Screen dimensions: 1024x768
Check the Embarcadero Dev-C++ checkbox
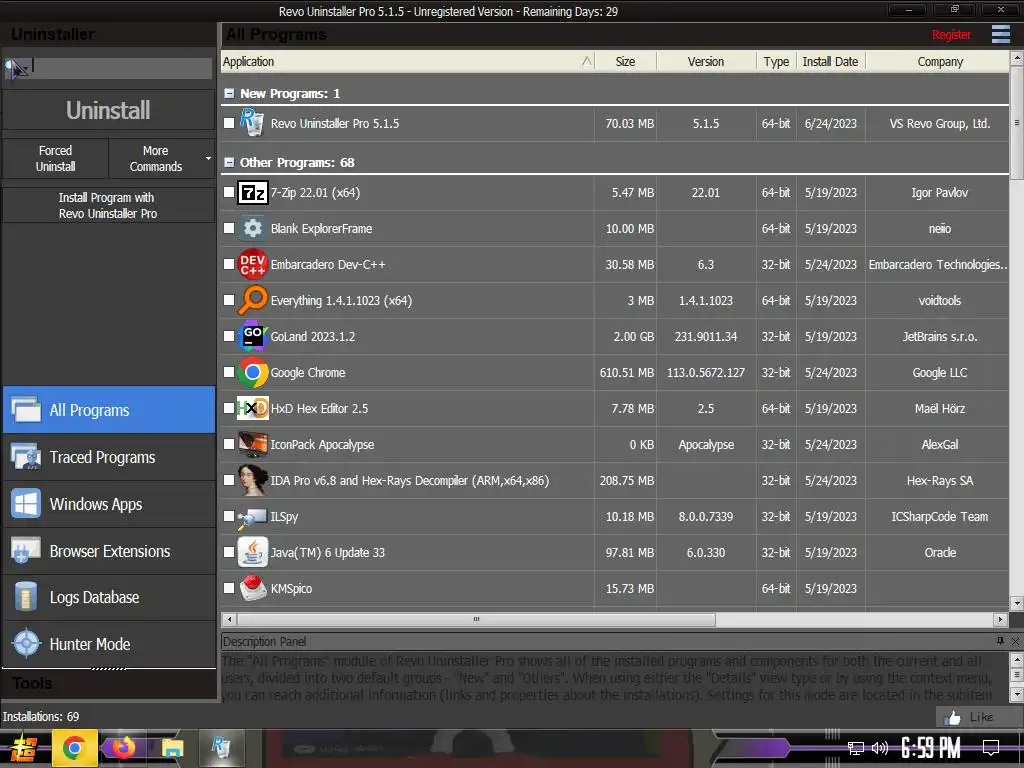(x=229, y=264)
